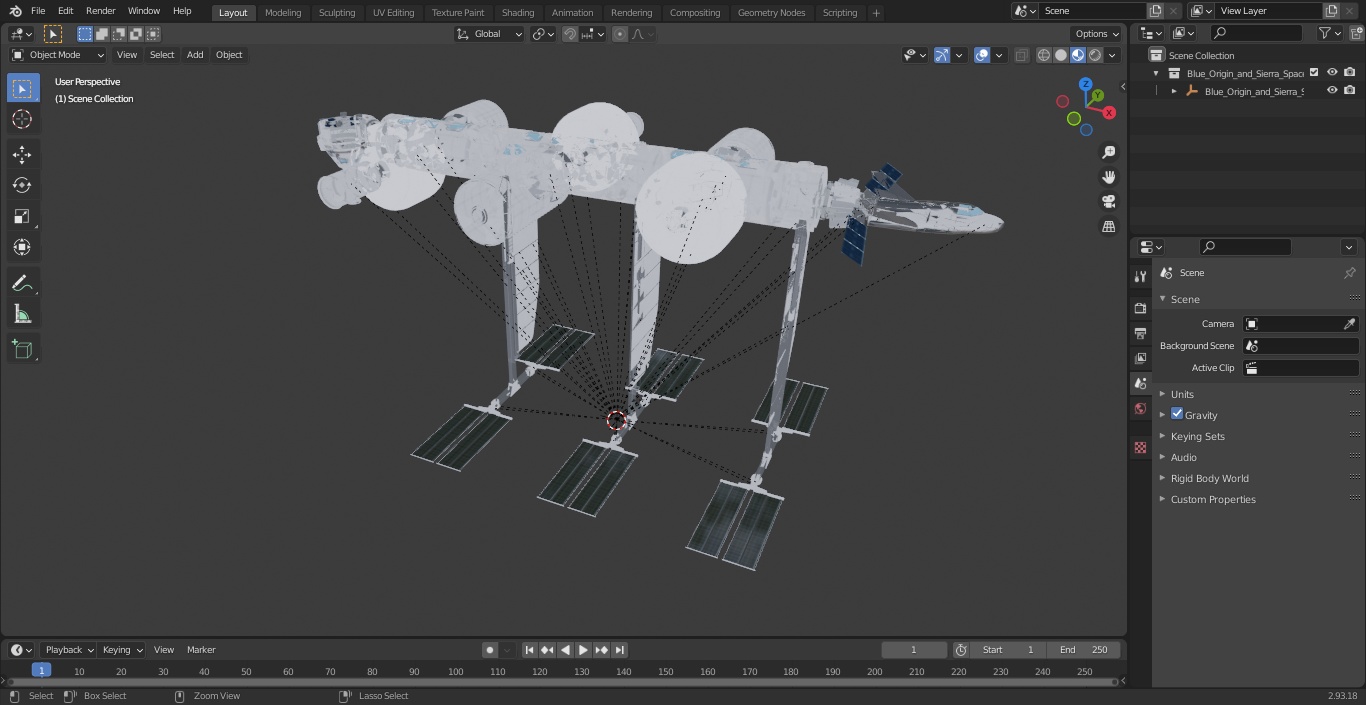1366x705 pixels.
Task: Choose the Annotate tool
Action: click(x=22, y=283)
